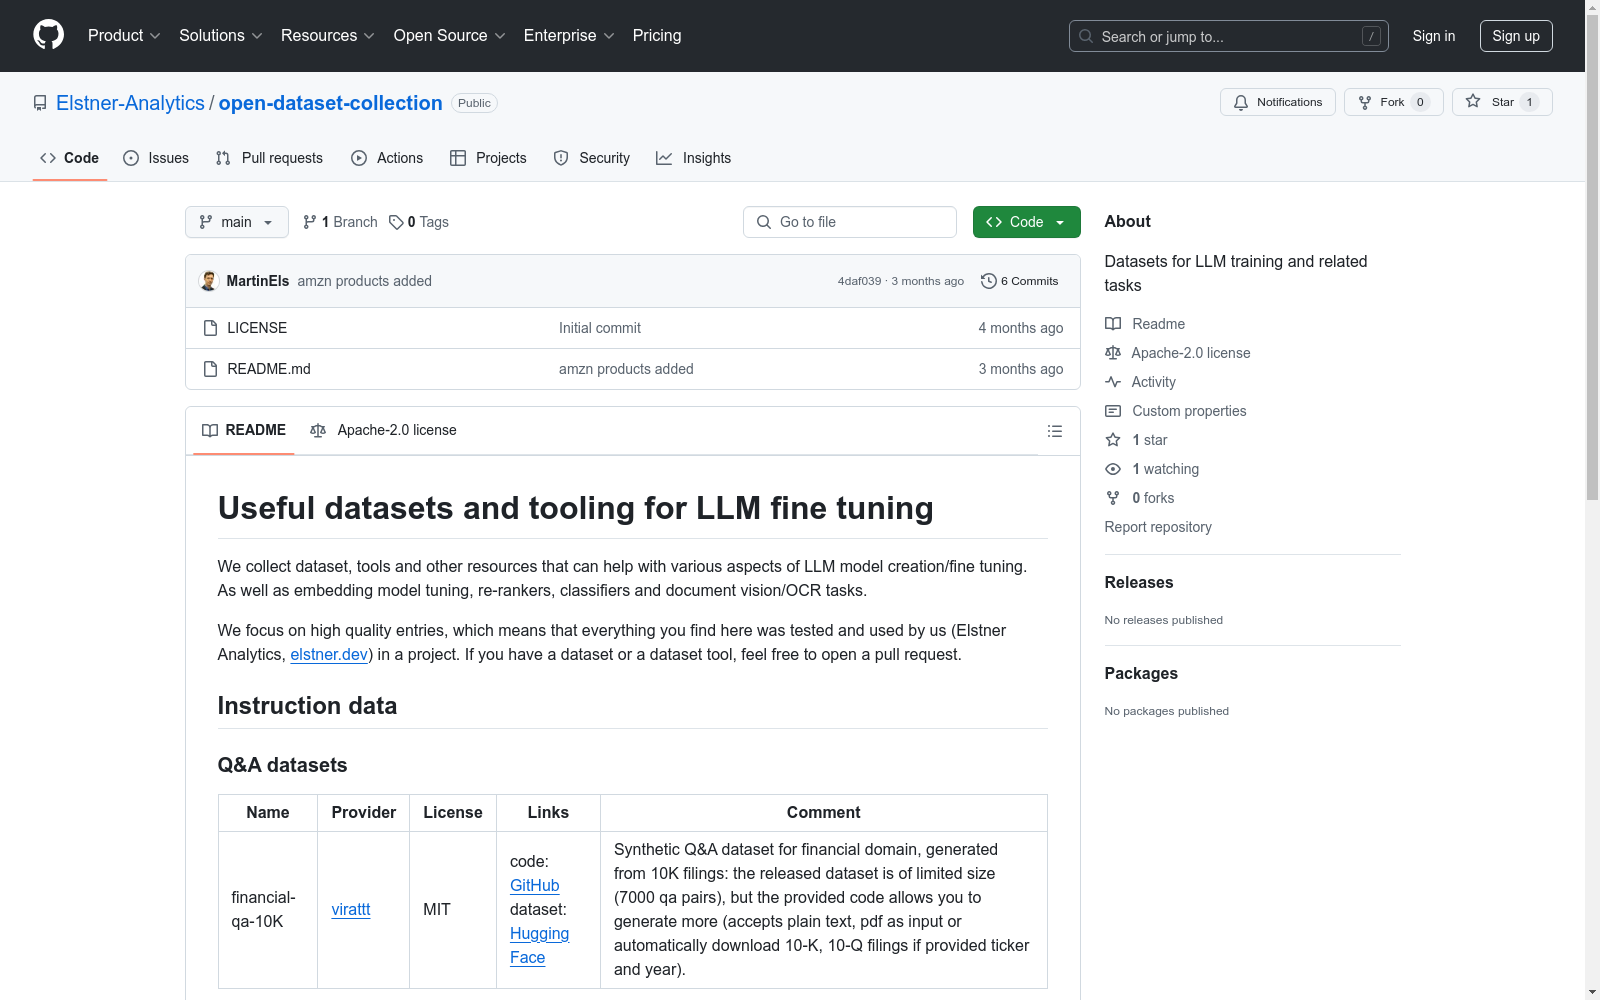Open the Elstner-Analytics organization link

pos(130,103)
